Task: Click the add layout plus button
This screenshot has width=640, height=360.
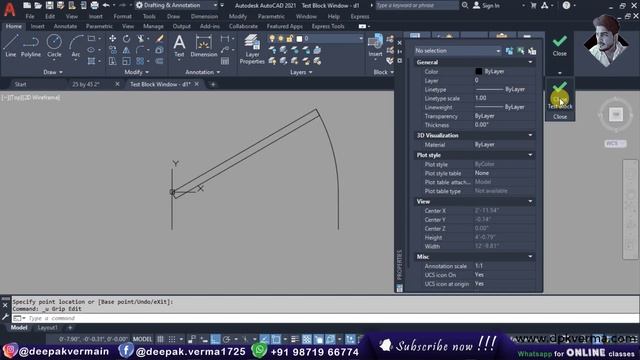Action: (x=70, y=328)
